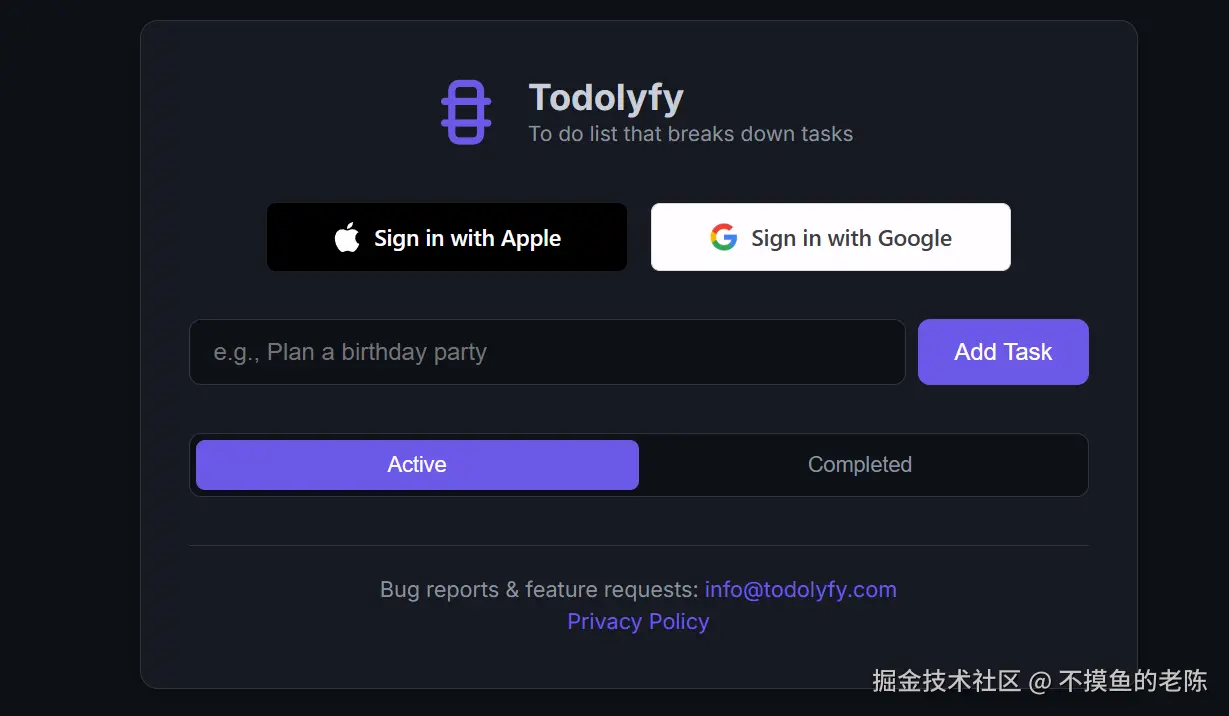Open the info@todolyfy.com email link
Screen dimensions: 1229x716
click(x=801, y=590)
